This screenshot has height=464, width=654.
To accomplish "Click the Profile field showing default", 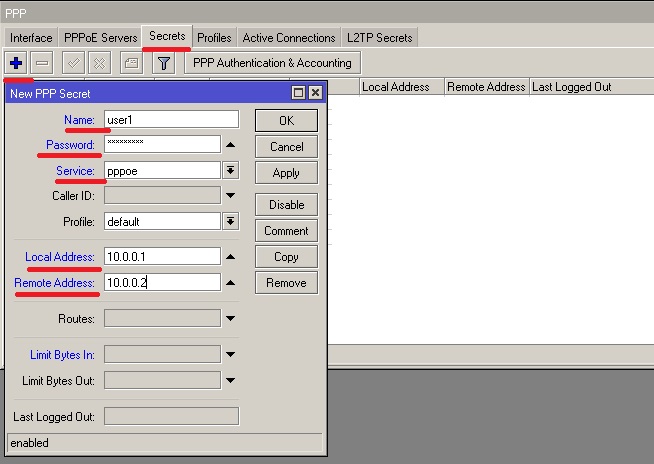I will [x=162, y=222].
